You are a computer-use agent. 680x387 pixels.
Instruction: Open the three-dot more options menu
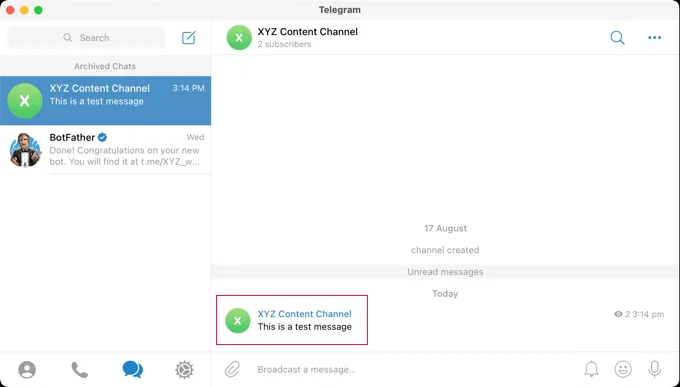coord(654,38)
